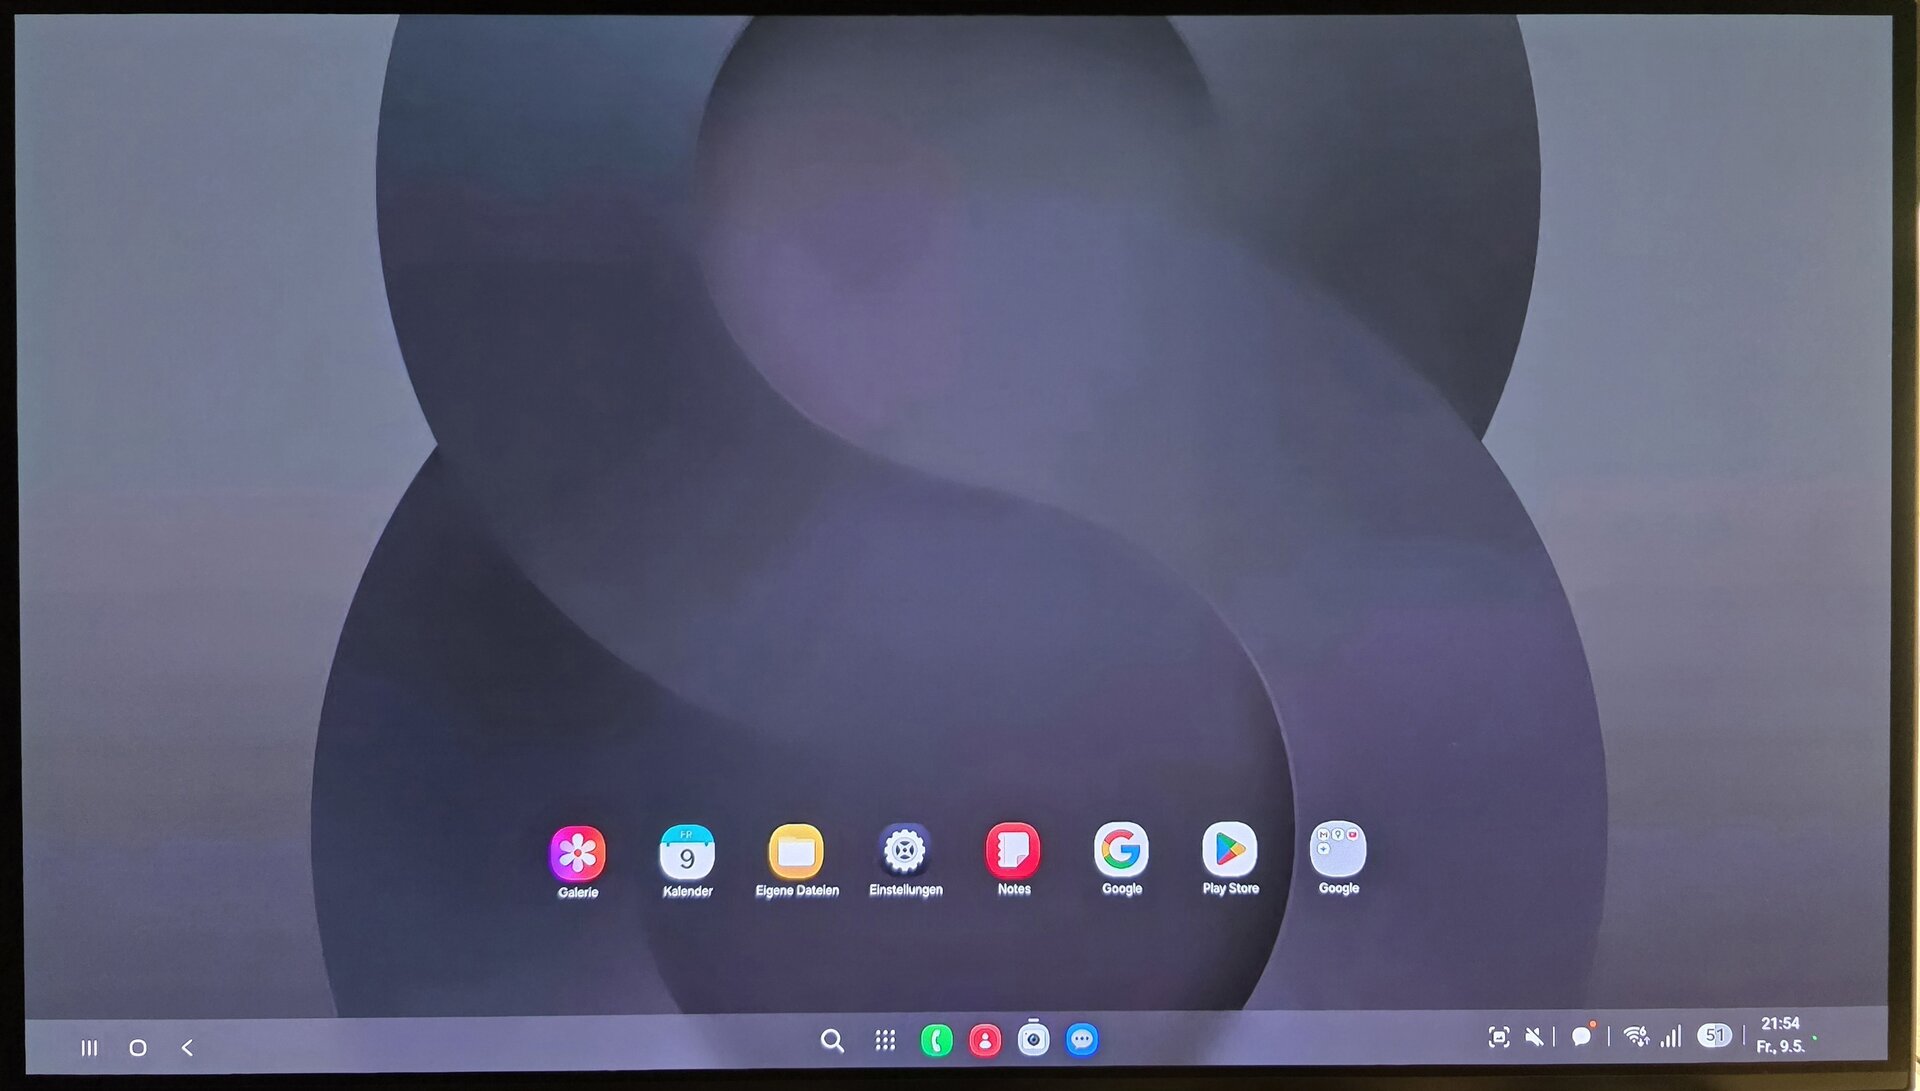Open the Google search app
Image resolution: width=1920 pixels, height=1091 pixels.
[x=1121, y=850]
